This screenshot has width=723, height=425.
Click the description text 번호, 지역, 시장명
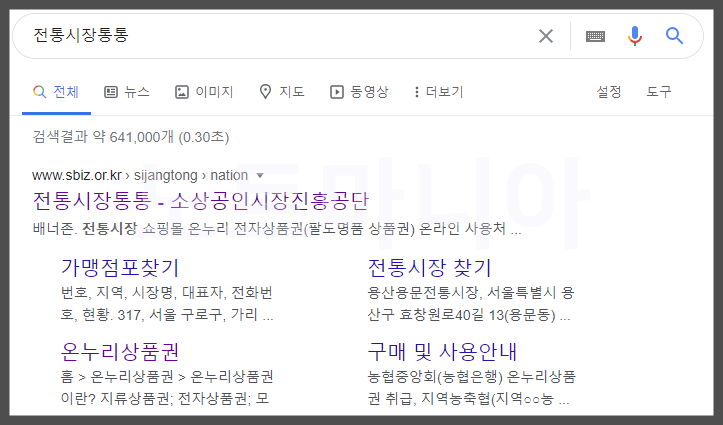167,304
